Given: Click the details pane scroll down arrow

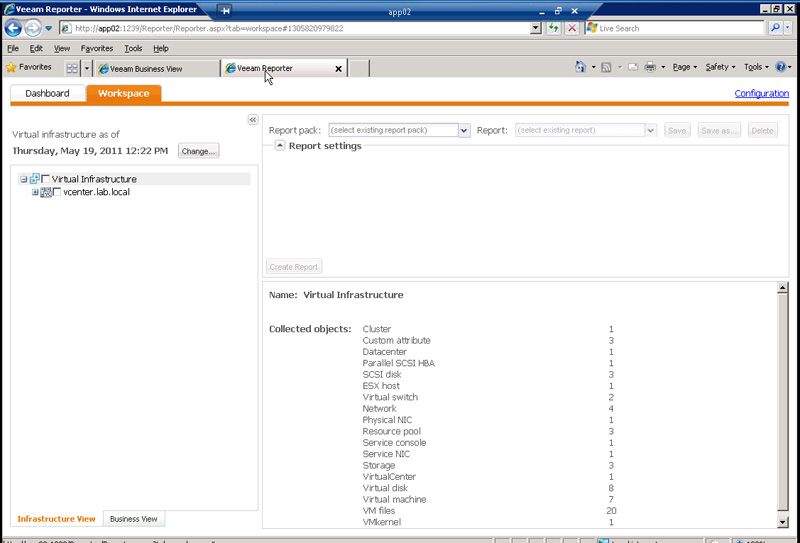Looking at the screenshot, I should [783, 522].
